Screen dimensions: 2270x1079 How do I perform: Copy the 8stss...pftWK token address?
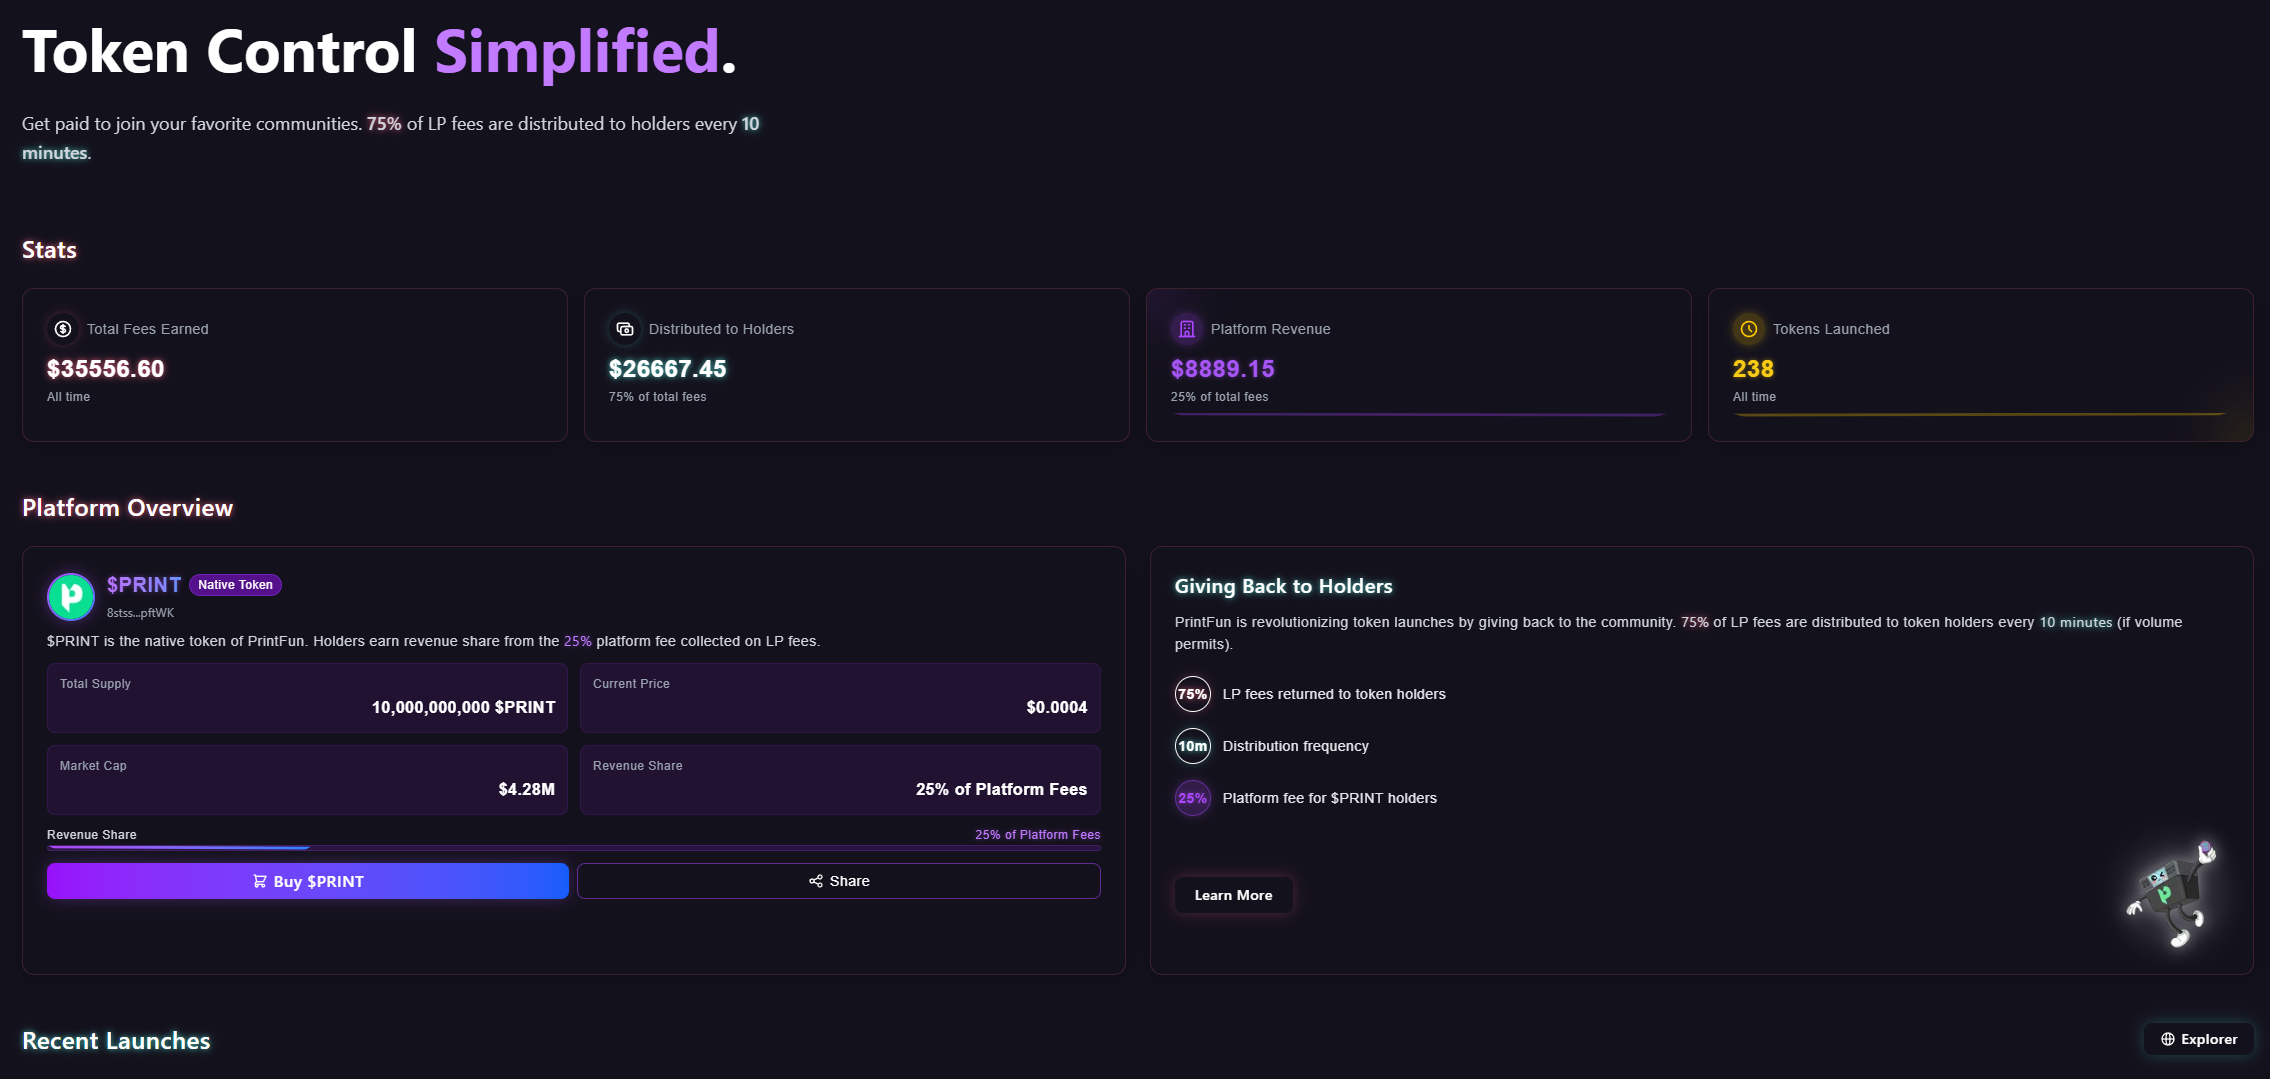click(x=139, y=612)
